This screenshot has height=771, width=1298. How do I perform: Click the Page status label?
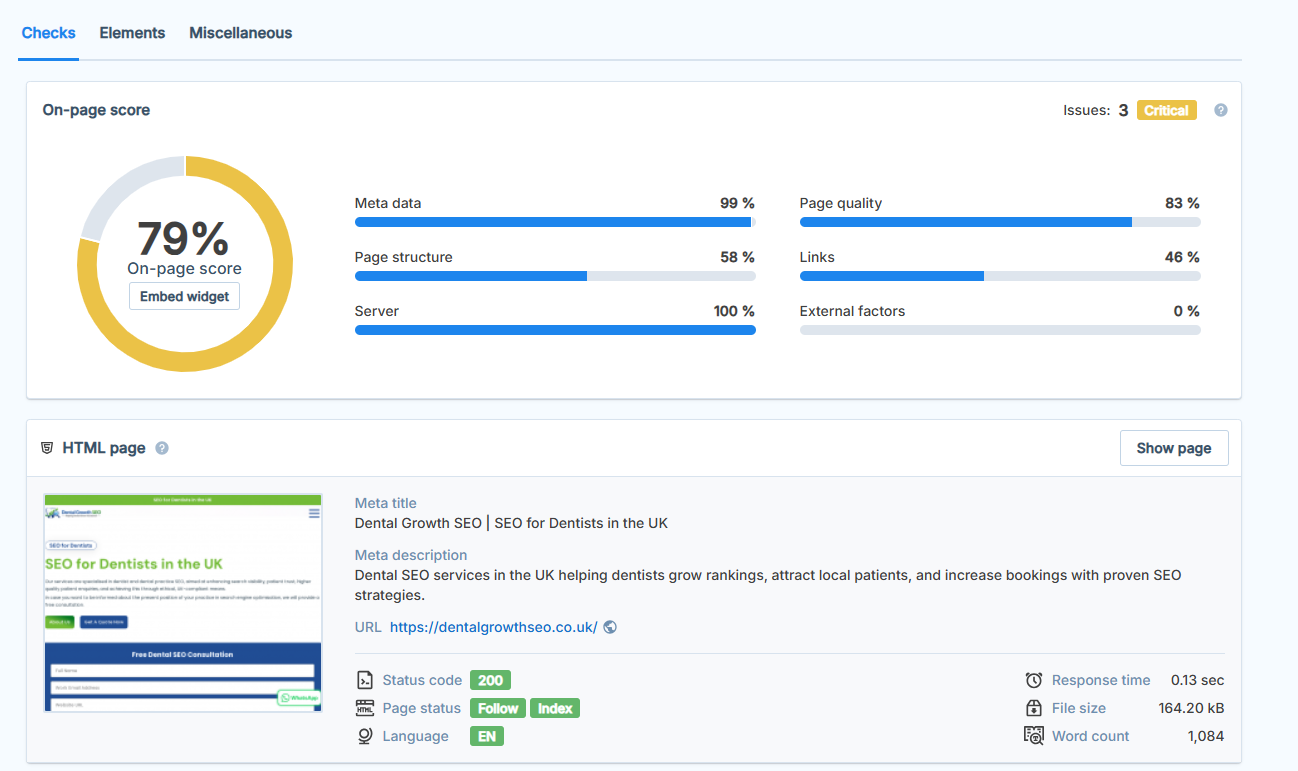tap(422, 708)
